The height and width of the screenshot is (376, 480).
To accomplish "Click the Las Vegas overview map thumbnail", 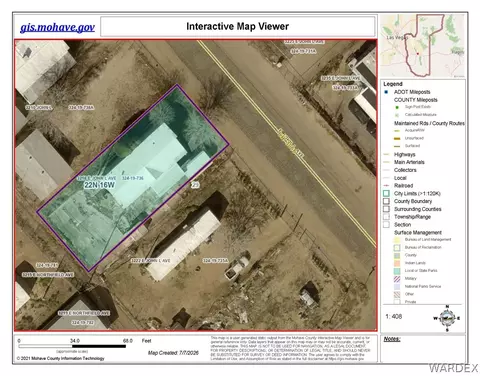I will (x=423, y=46).
